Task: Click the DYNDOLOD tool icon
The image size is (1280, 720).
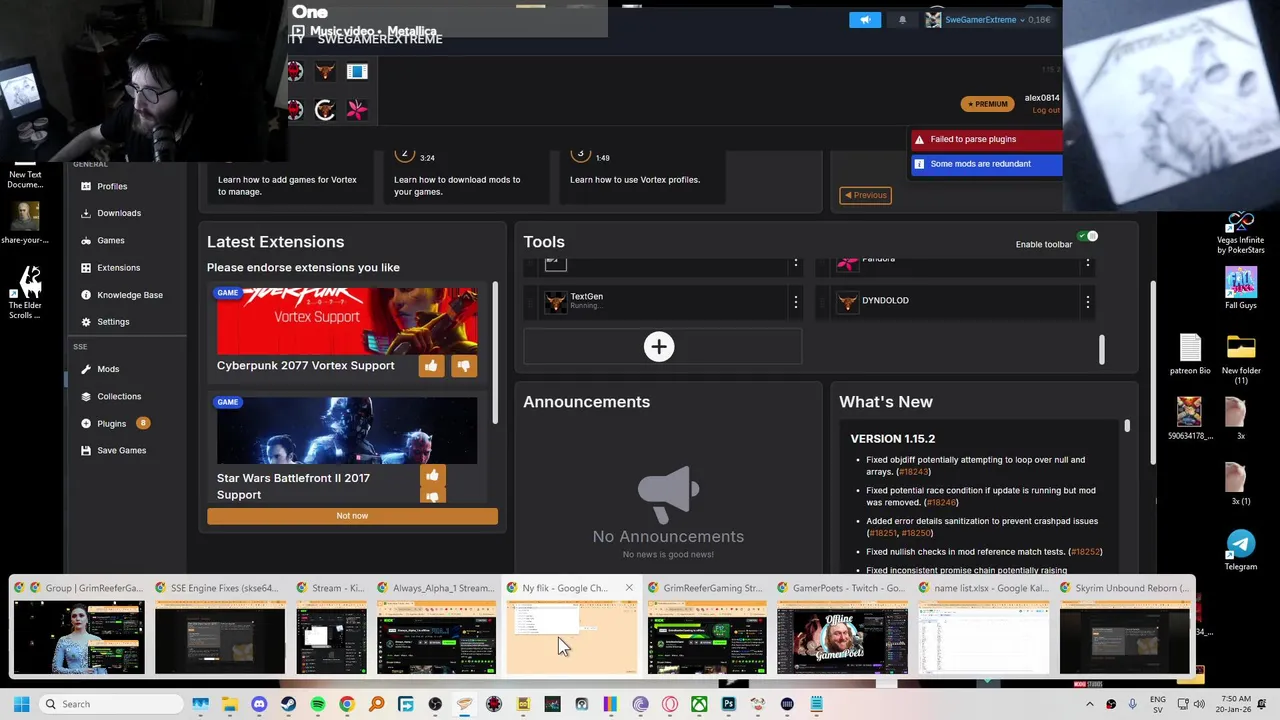Action: click(x=847, y=301)
